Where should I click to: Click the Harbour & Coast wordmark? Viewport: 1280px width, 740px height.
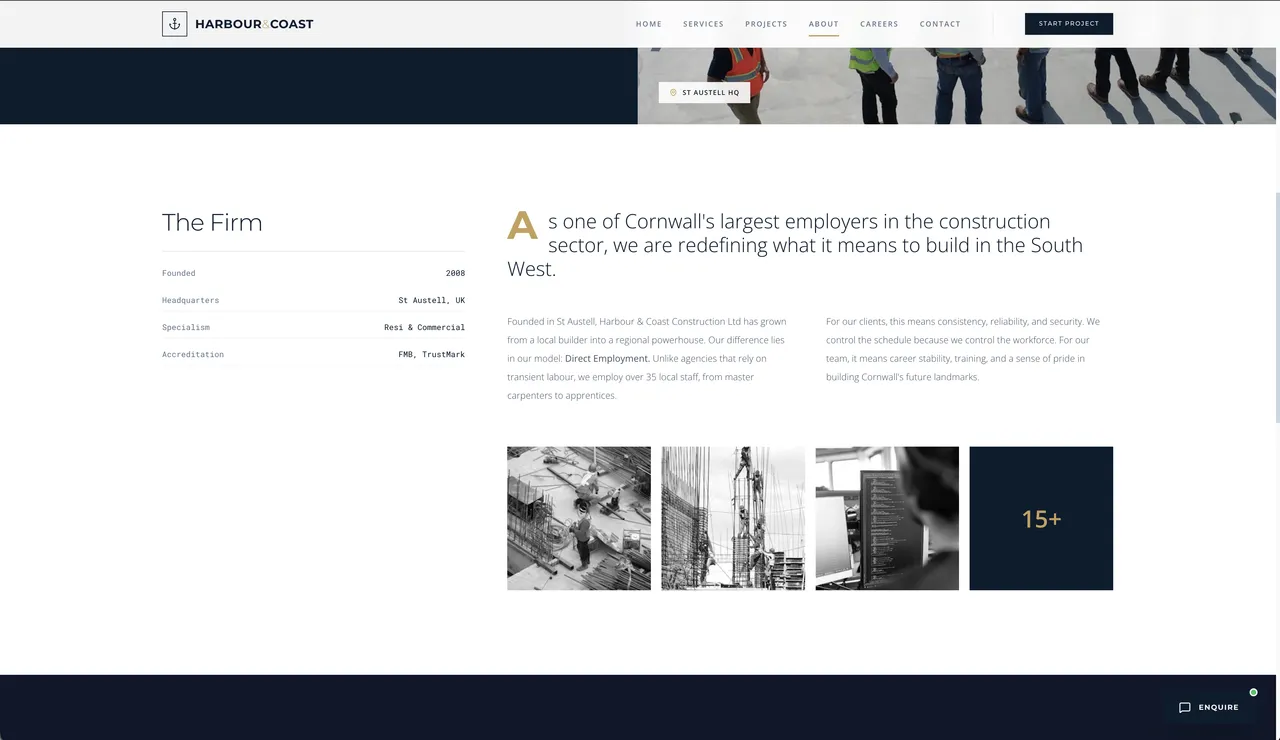coord(254,24)
